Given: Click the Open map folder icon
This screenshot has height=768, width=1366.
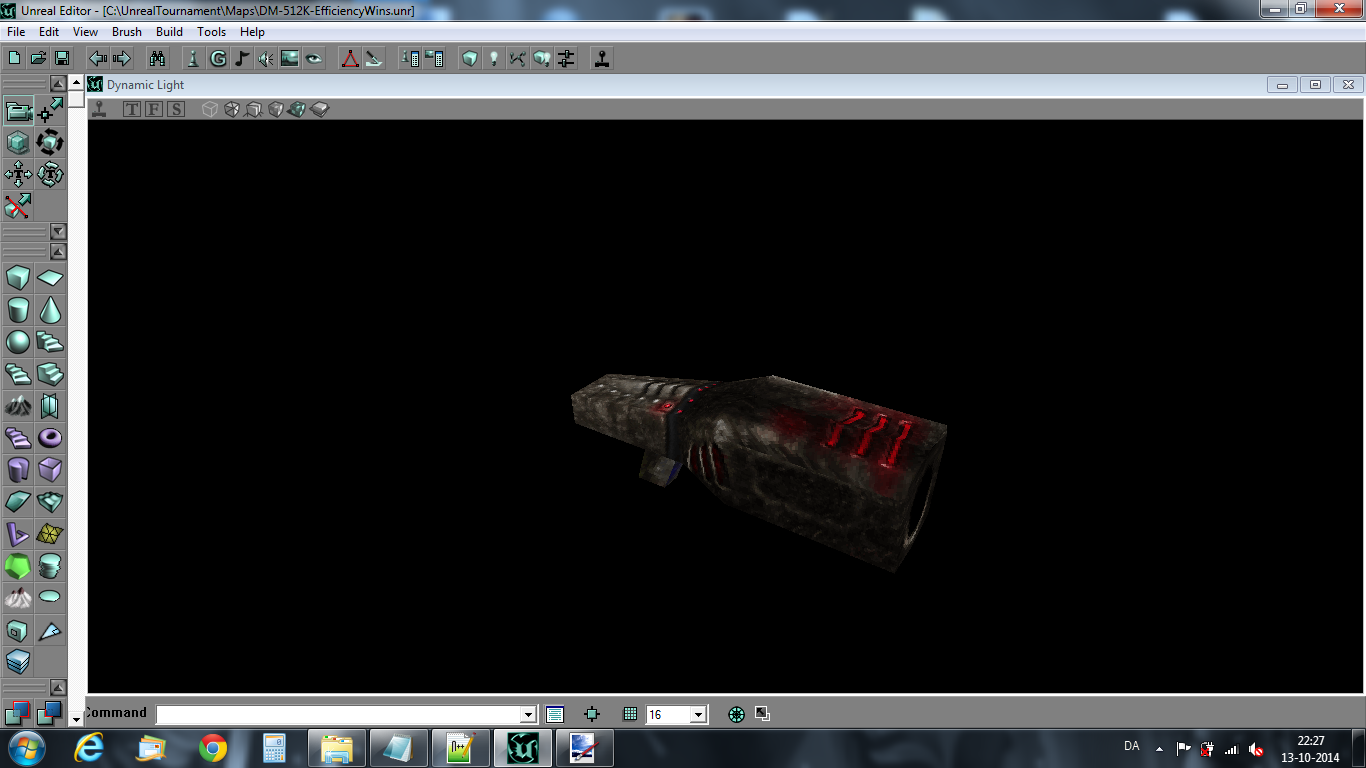Looking at the screenshot, I should pos(38,59).
